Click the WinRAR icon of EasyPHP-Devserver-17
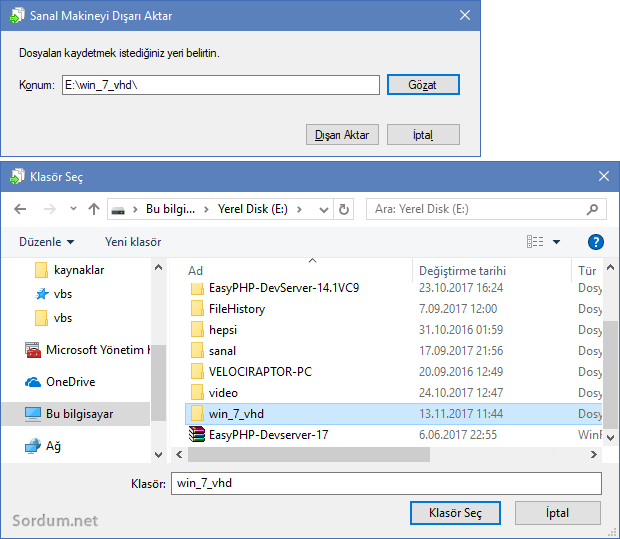620x539 pixels. pyautogui.click(x=197, y=434)
